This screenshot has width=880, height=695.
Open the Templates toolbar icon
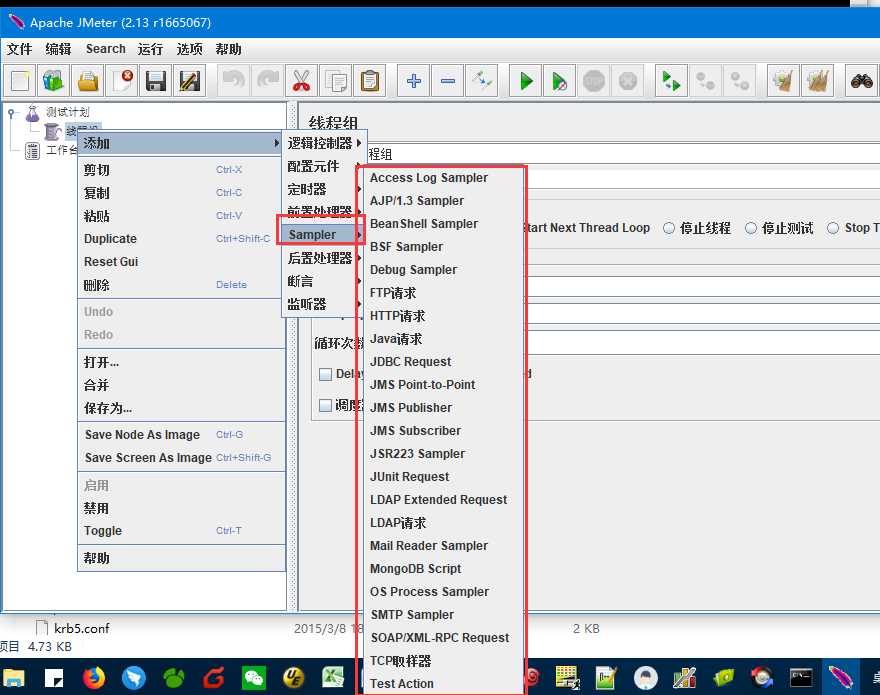pos(53,81)
